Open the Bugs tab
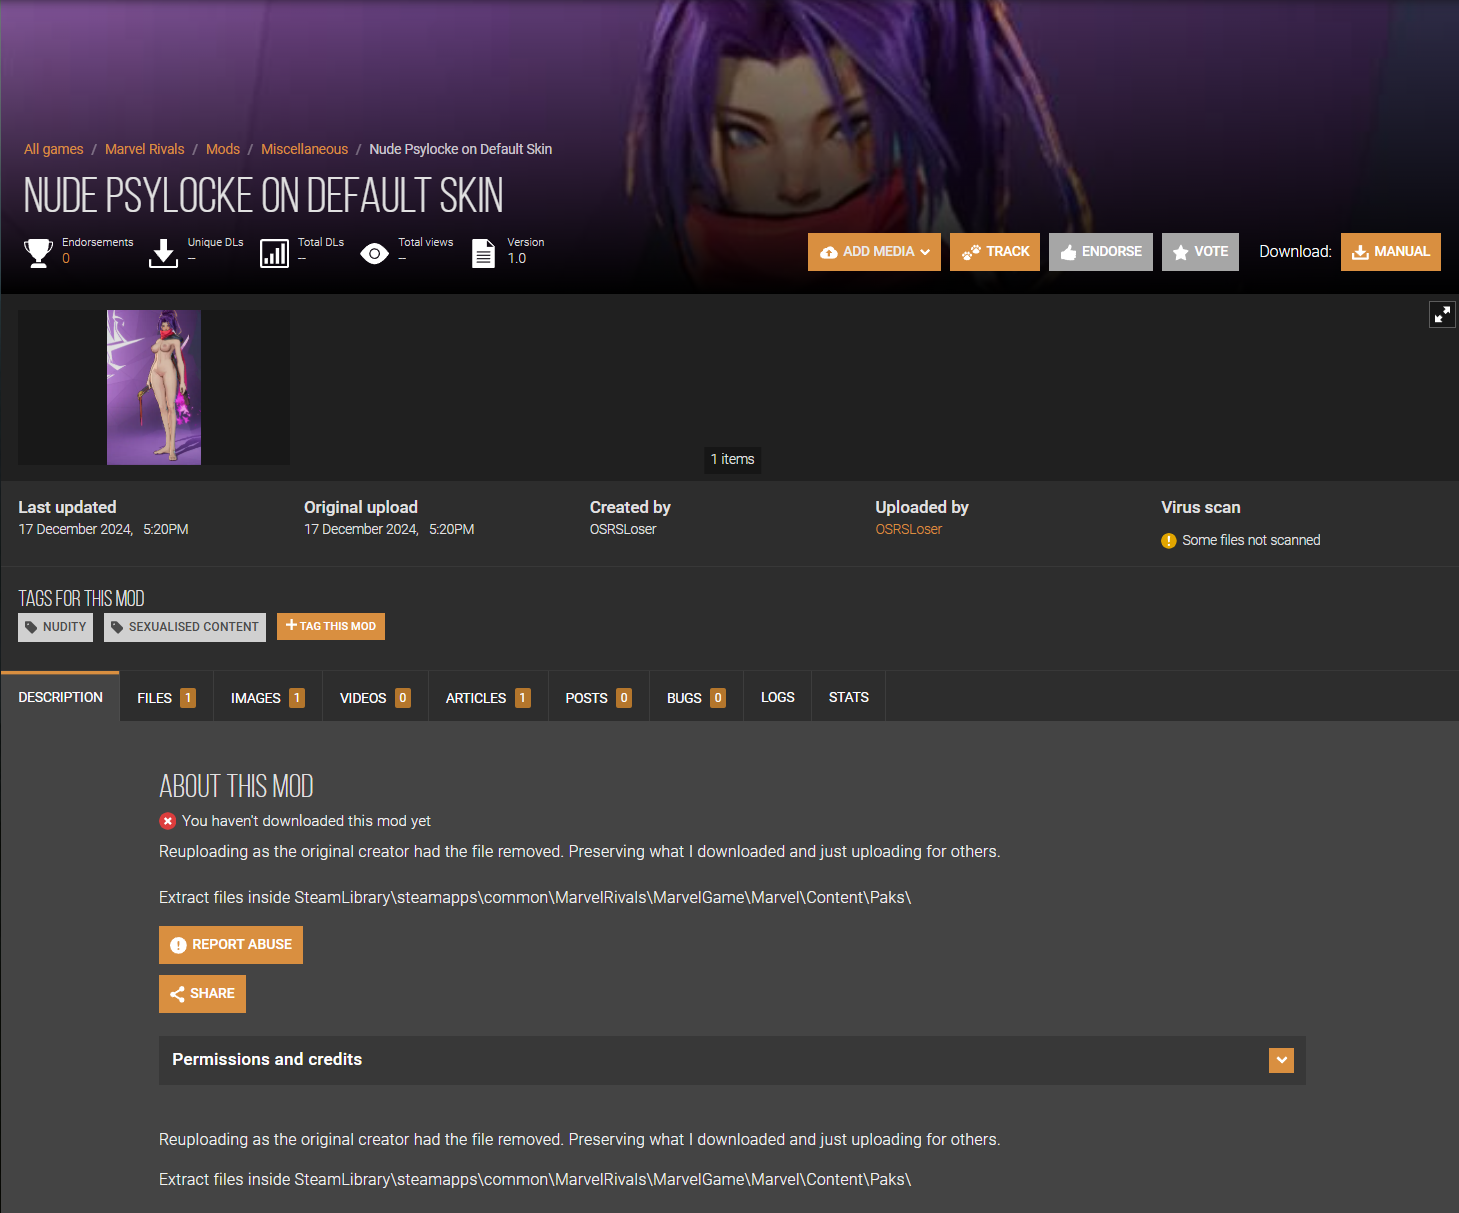The height and width of the screenshot is (1213, 1459). click(x=695, y=698)
